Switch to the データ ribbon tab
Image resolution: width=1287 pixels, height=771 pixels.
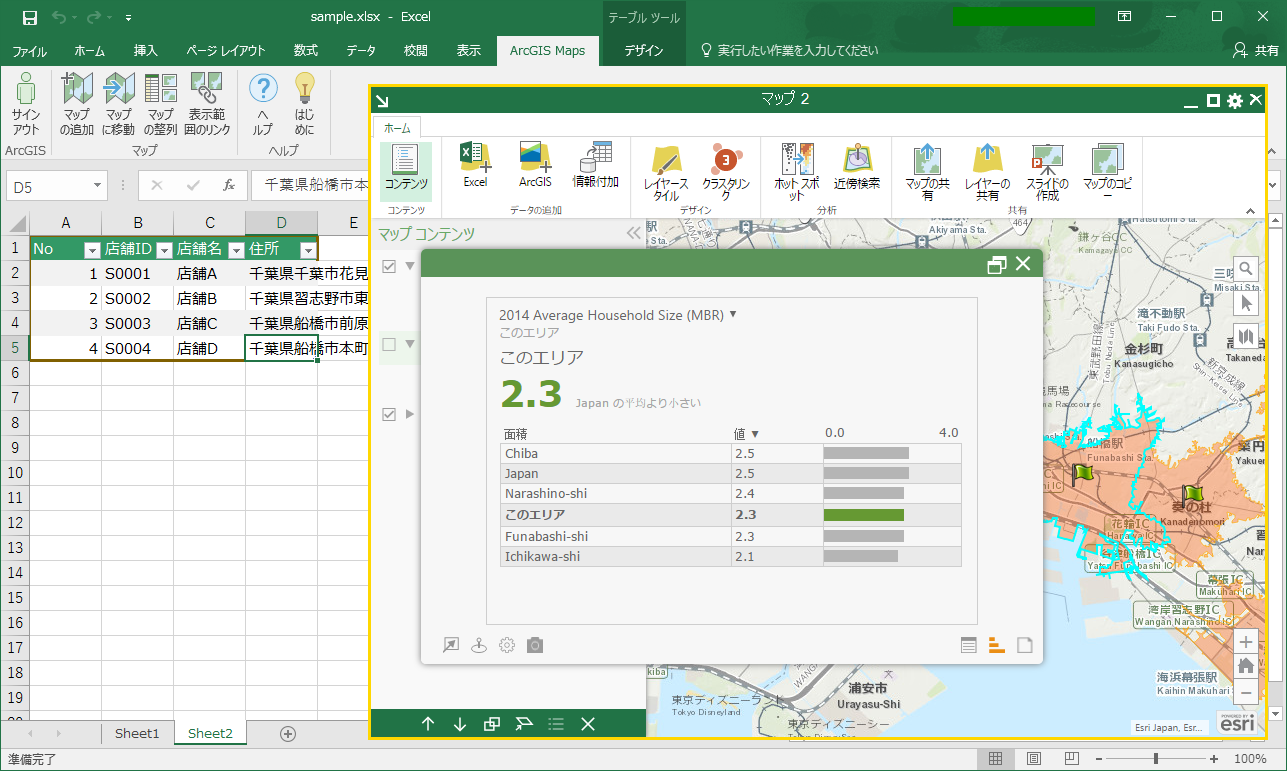pyautogui.click(x=361, y=51)
